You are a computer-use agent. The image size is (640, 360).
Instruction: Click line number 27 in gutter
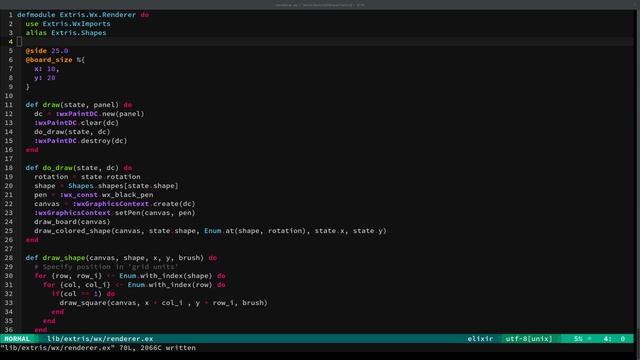[x=9, y=249]
